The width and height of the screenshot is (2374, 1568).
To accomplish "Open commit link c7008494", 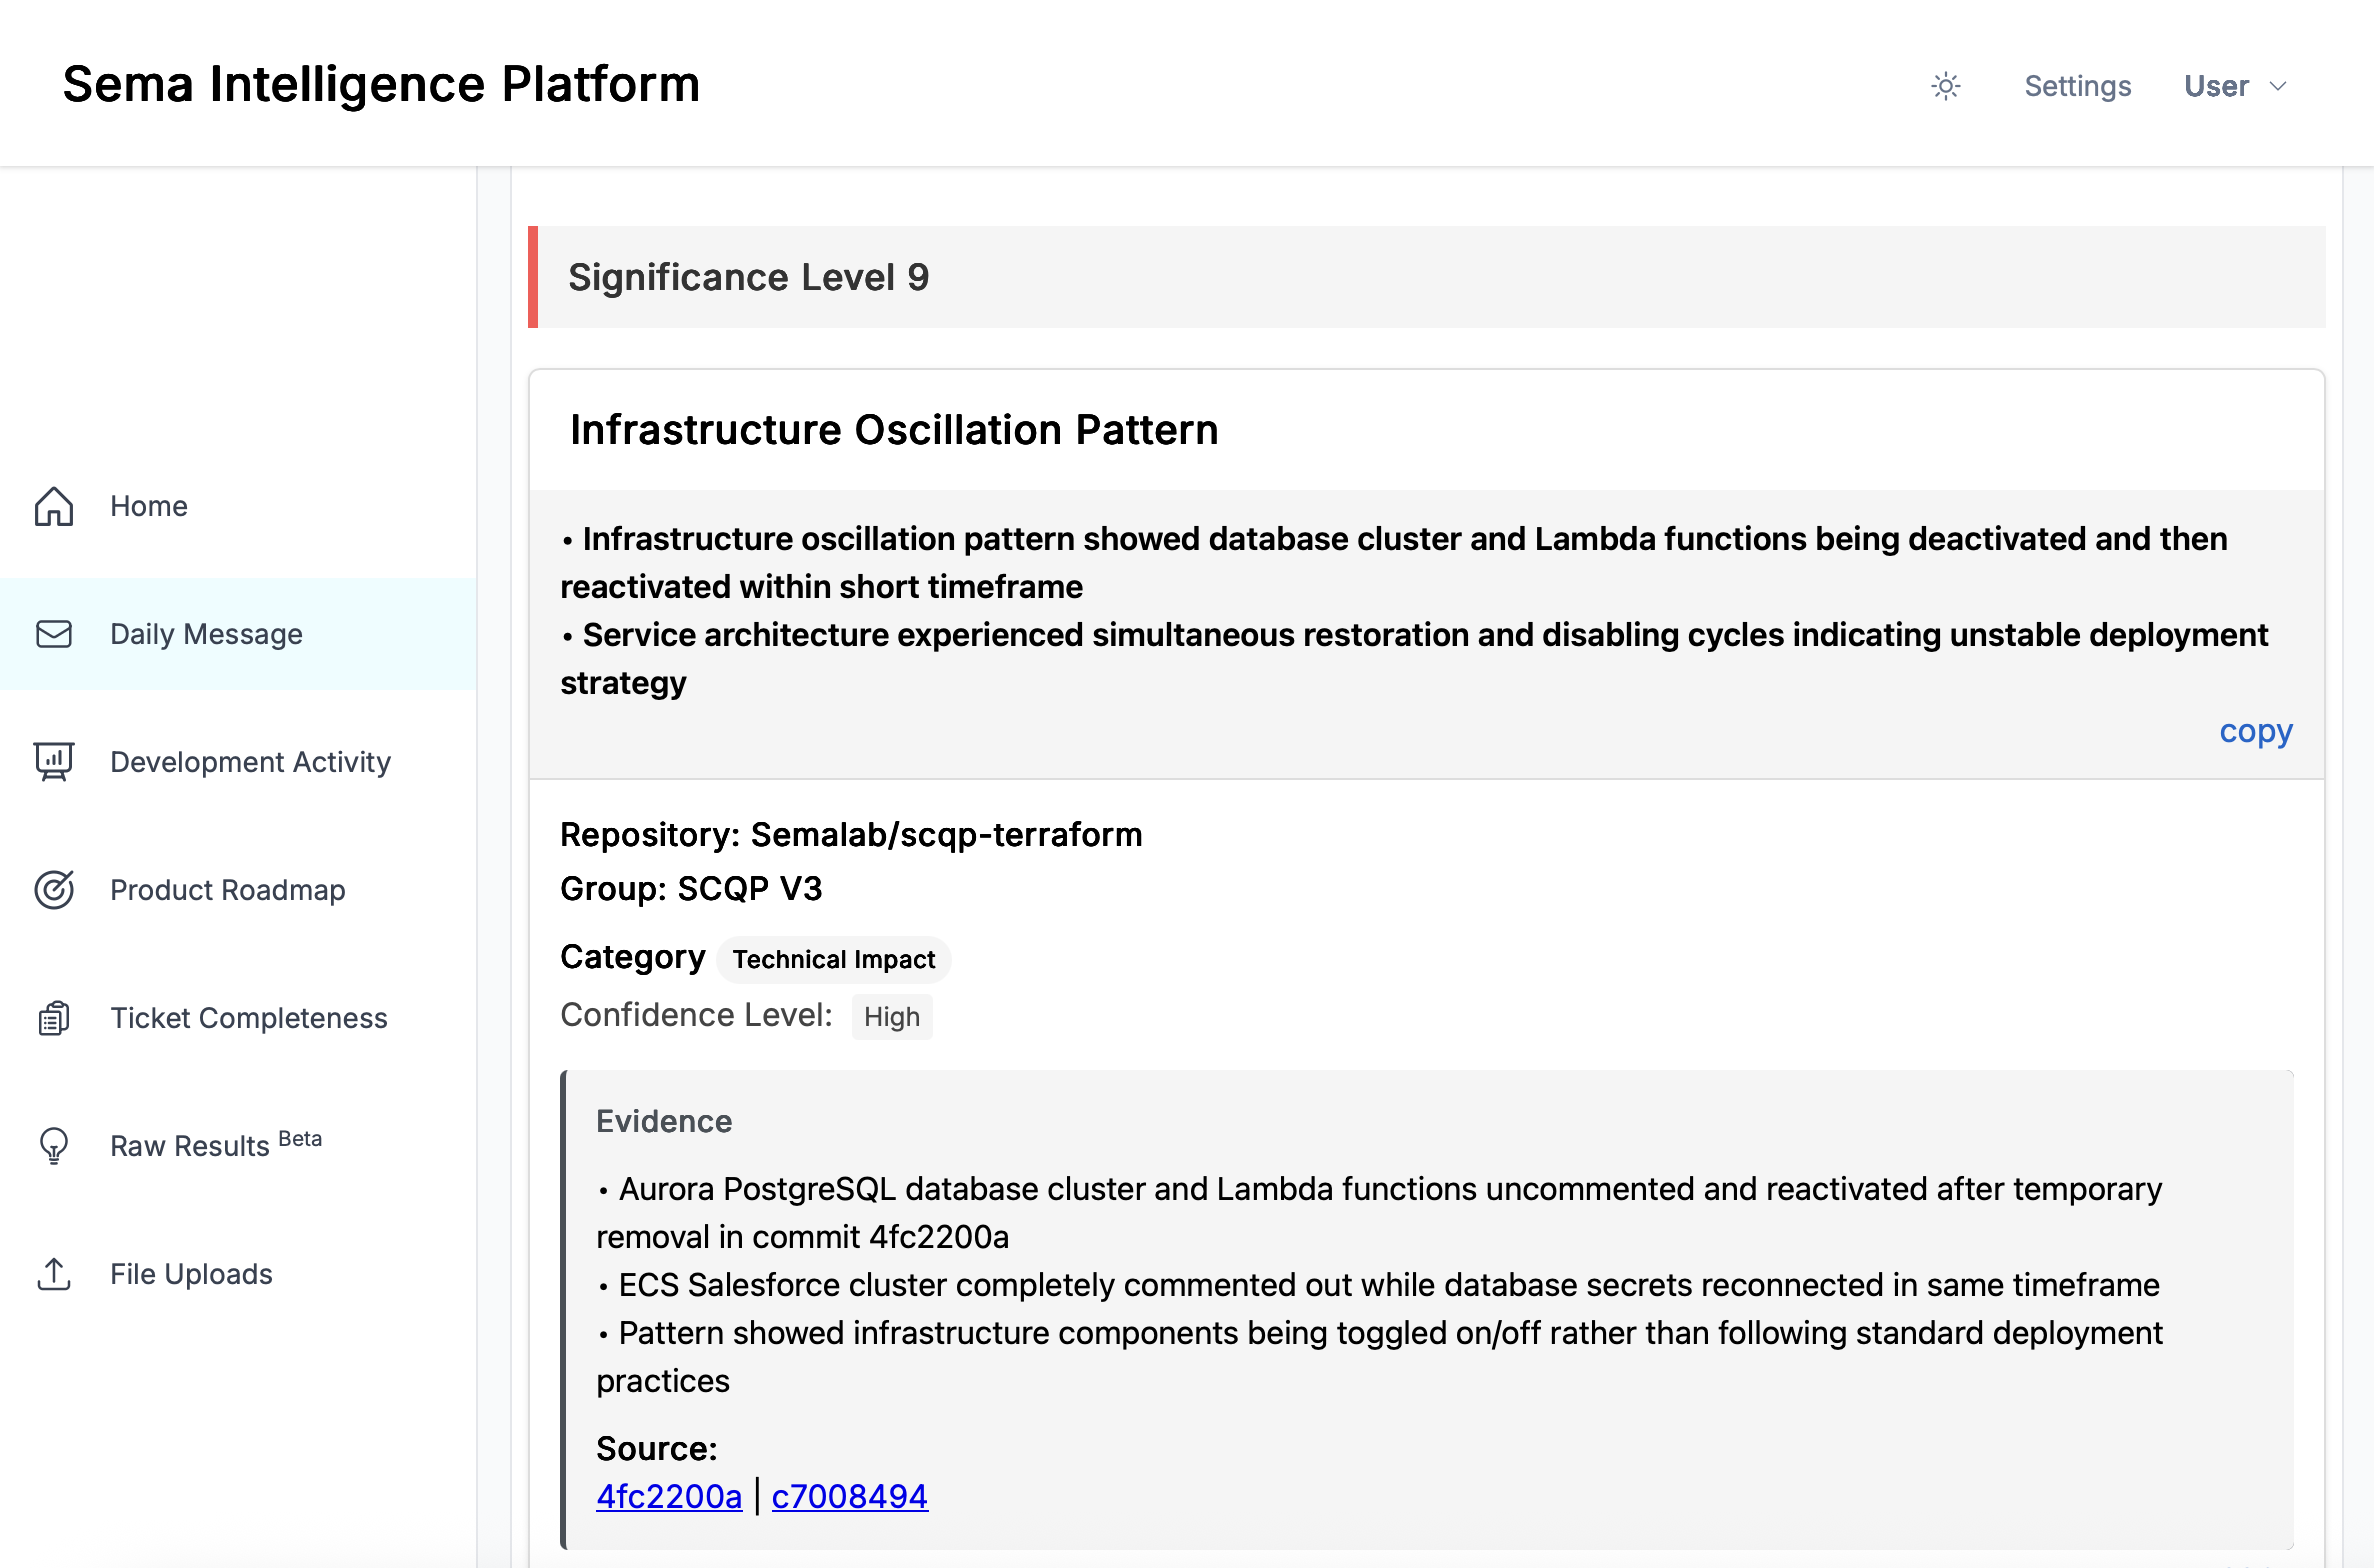I will 850,1496.
